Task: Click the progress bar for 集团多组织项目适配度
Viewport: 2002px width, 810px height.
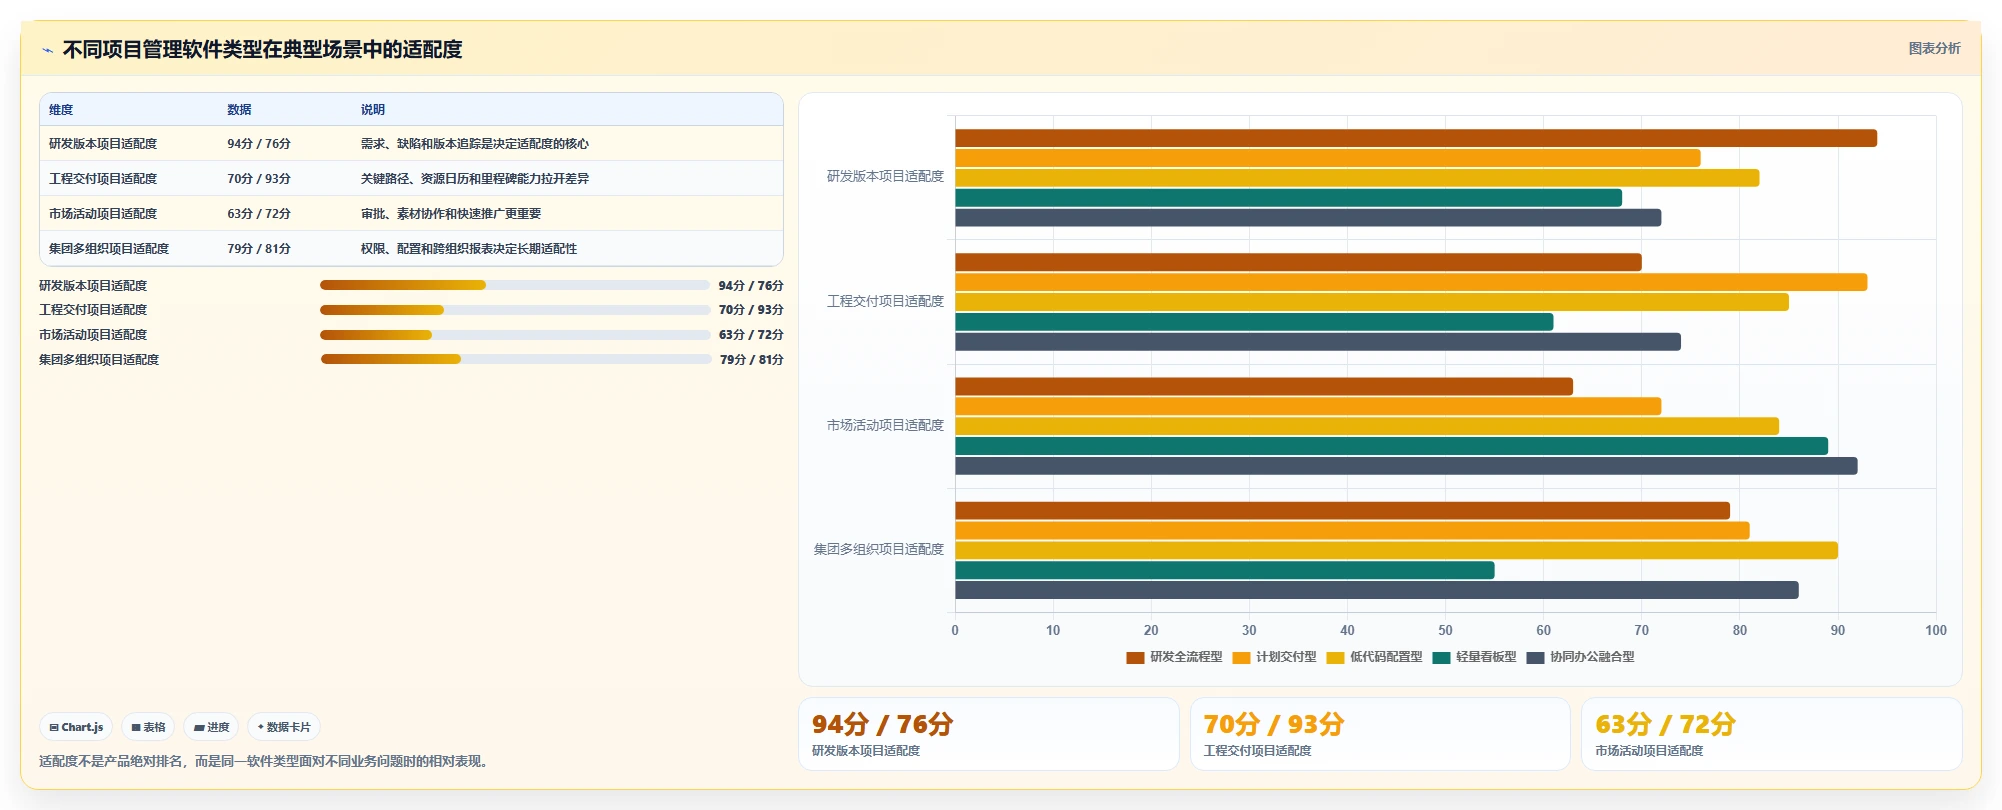Action: click(516, 359)
